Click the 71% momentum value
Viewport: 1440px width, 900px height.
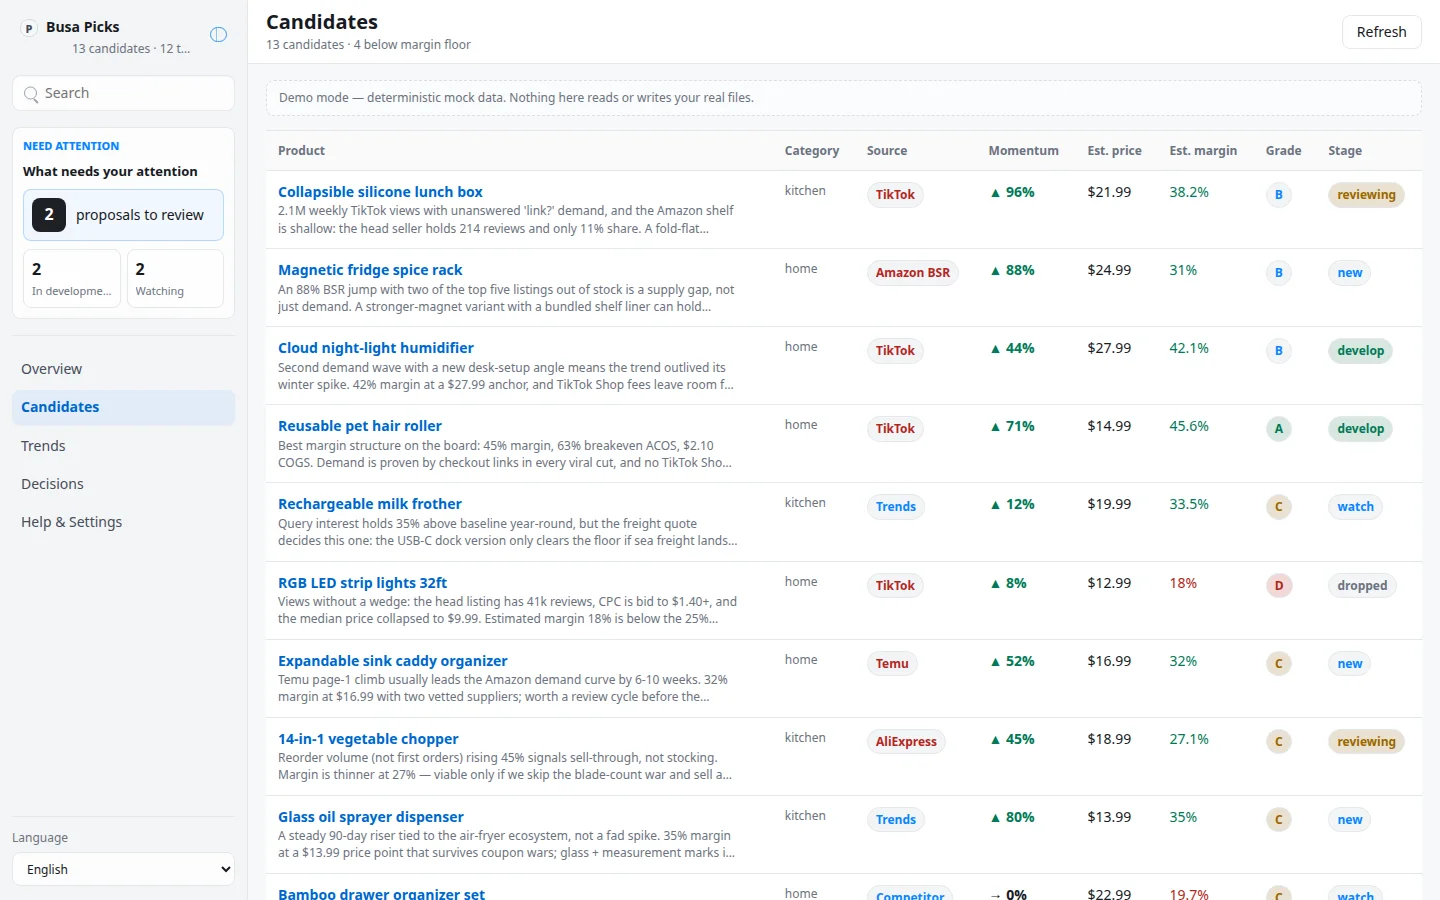pos(1012,426)
